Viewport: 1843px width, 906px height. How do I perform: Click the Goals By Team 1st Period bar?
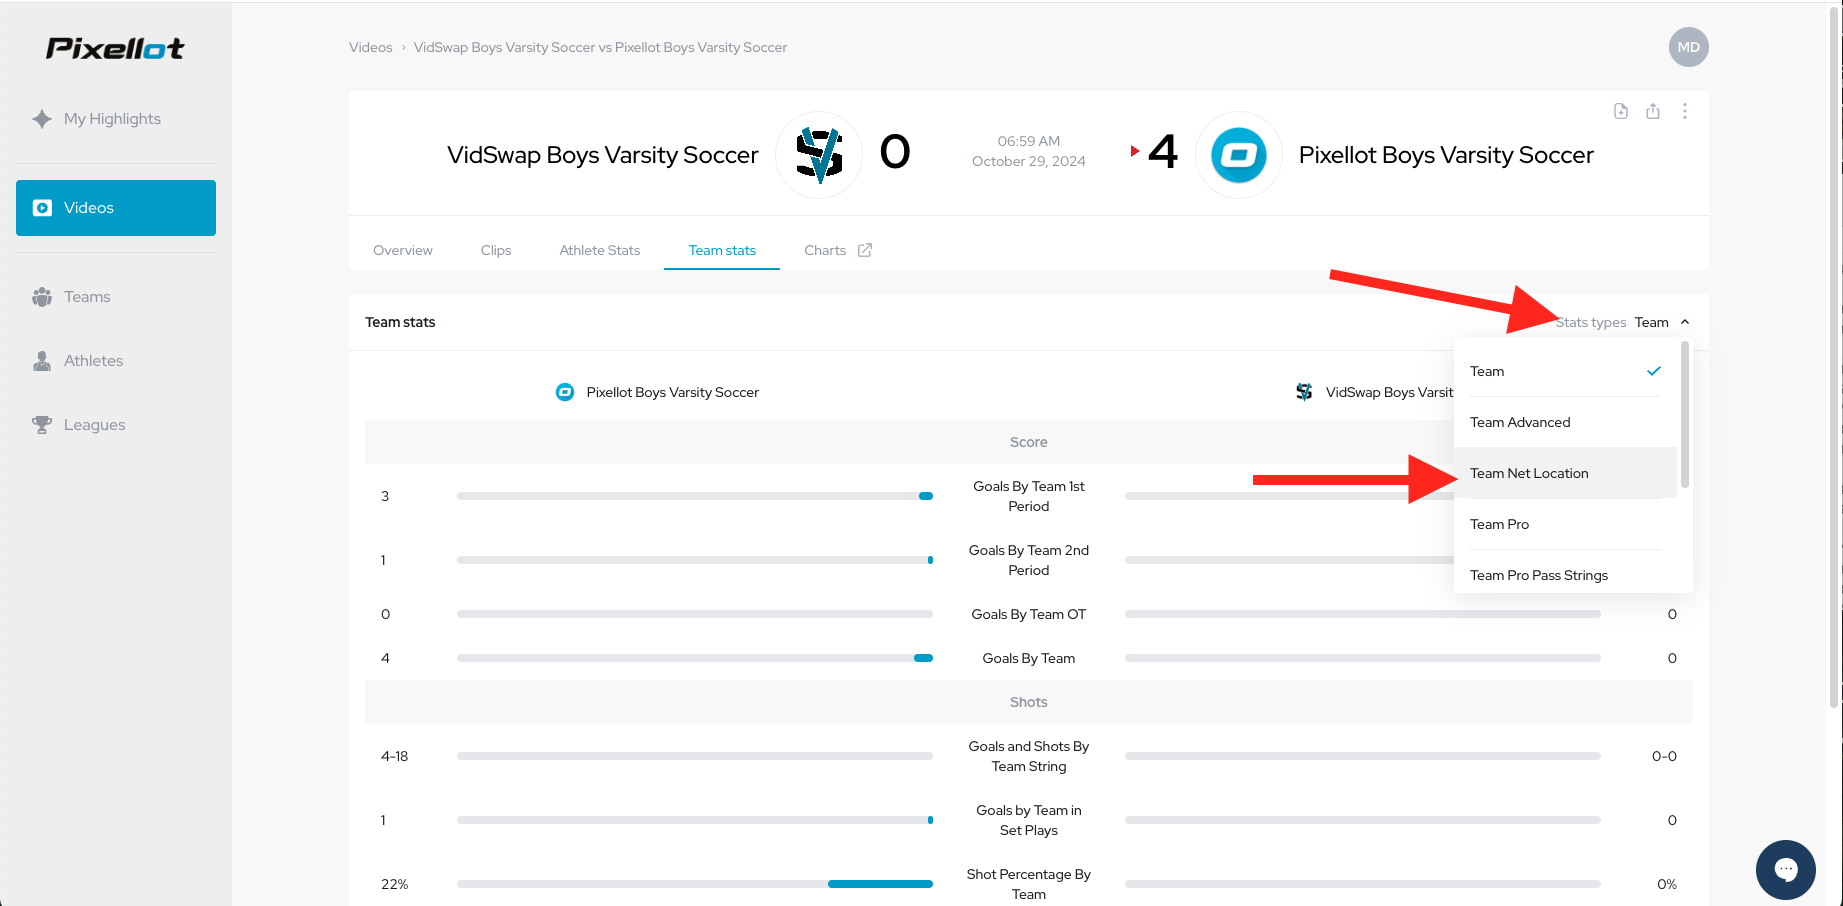point(695,496)
